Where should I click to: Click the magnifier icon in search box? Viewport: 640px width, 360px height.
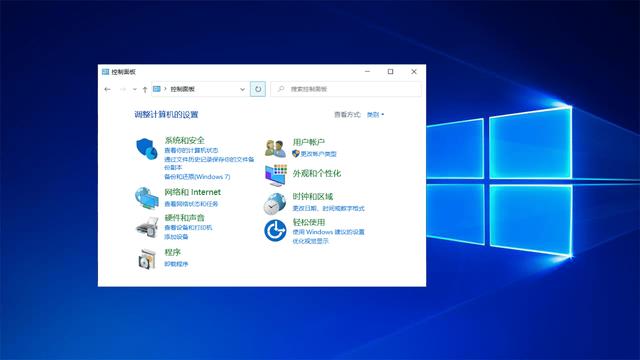click(281, 89)
